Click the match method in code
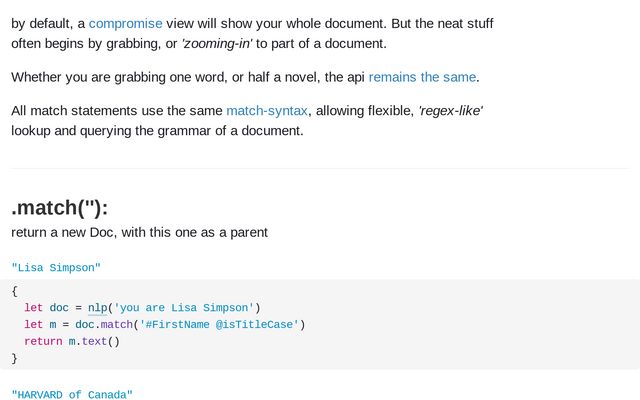Screen dimensions: 640x400 pos(116,324)
